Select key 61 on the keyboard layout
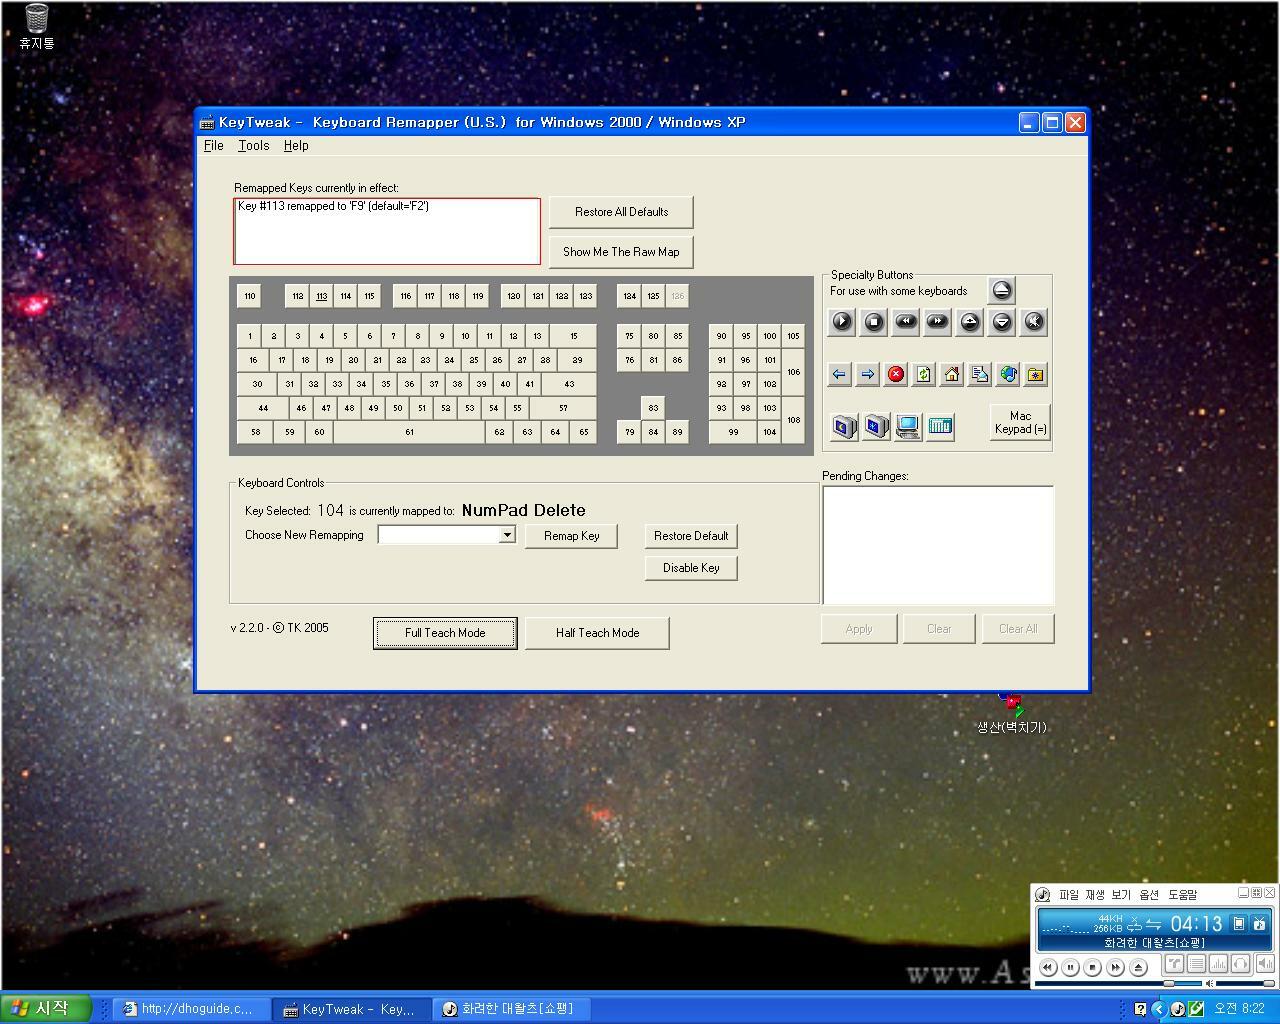 coord(409,432)
